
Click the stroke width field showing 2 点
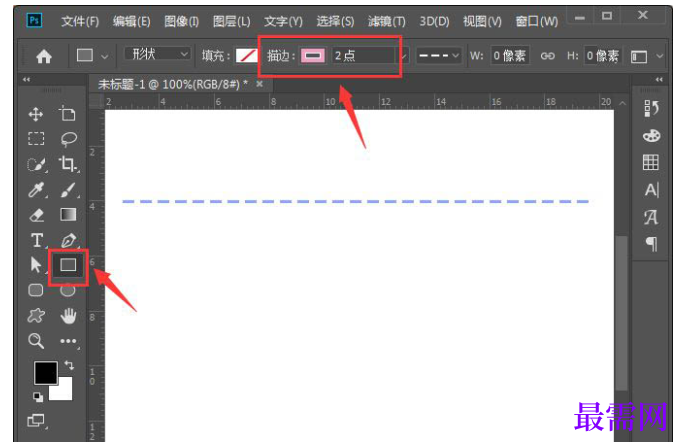point(364,56)
